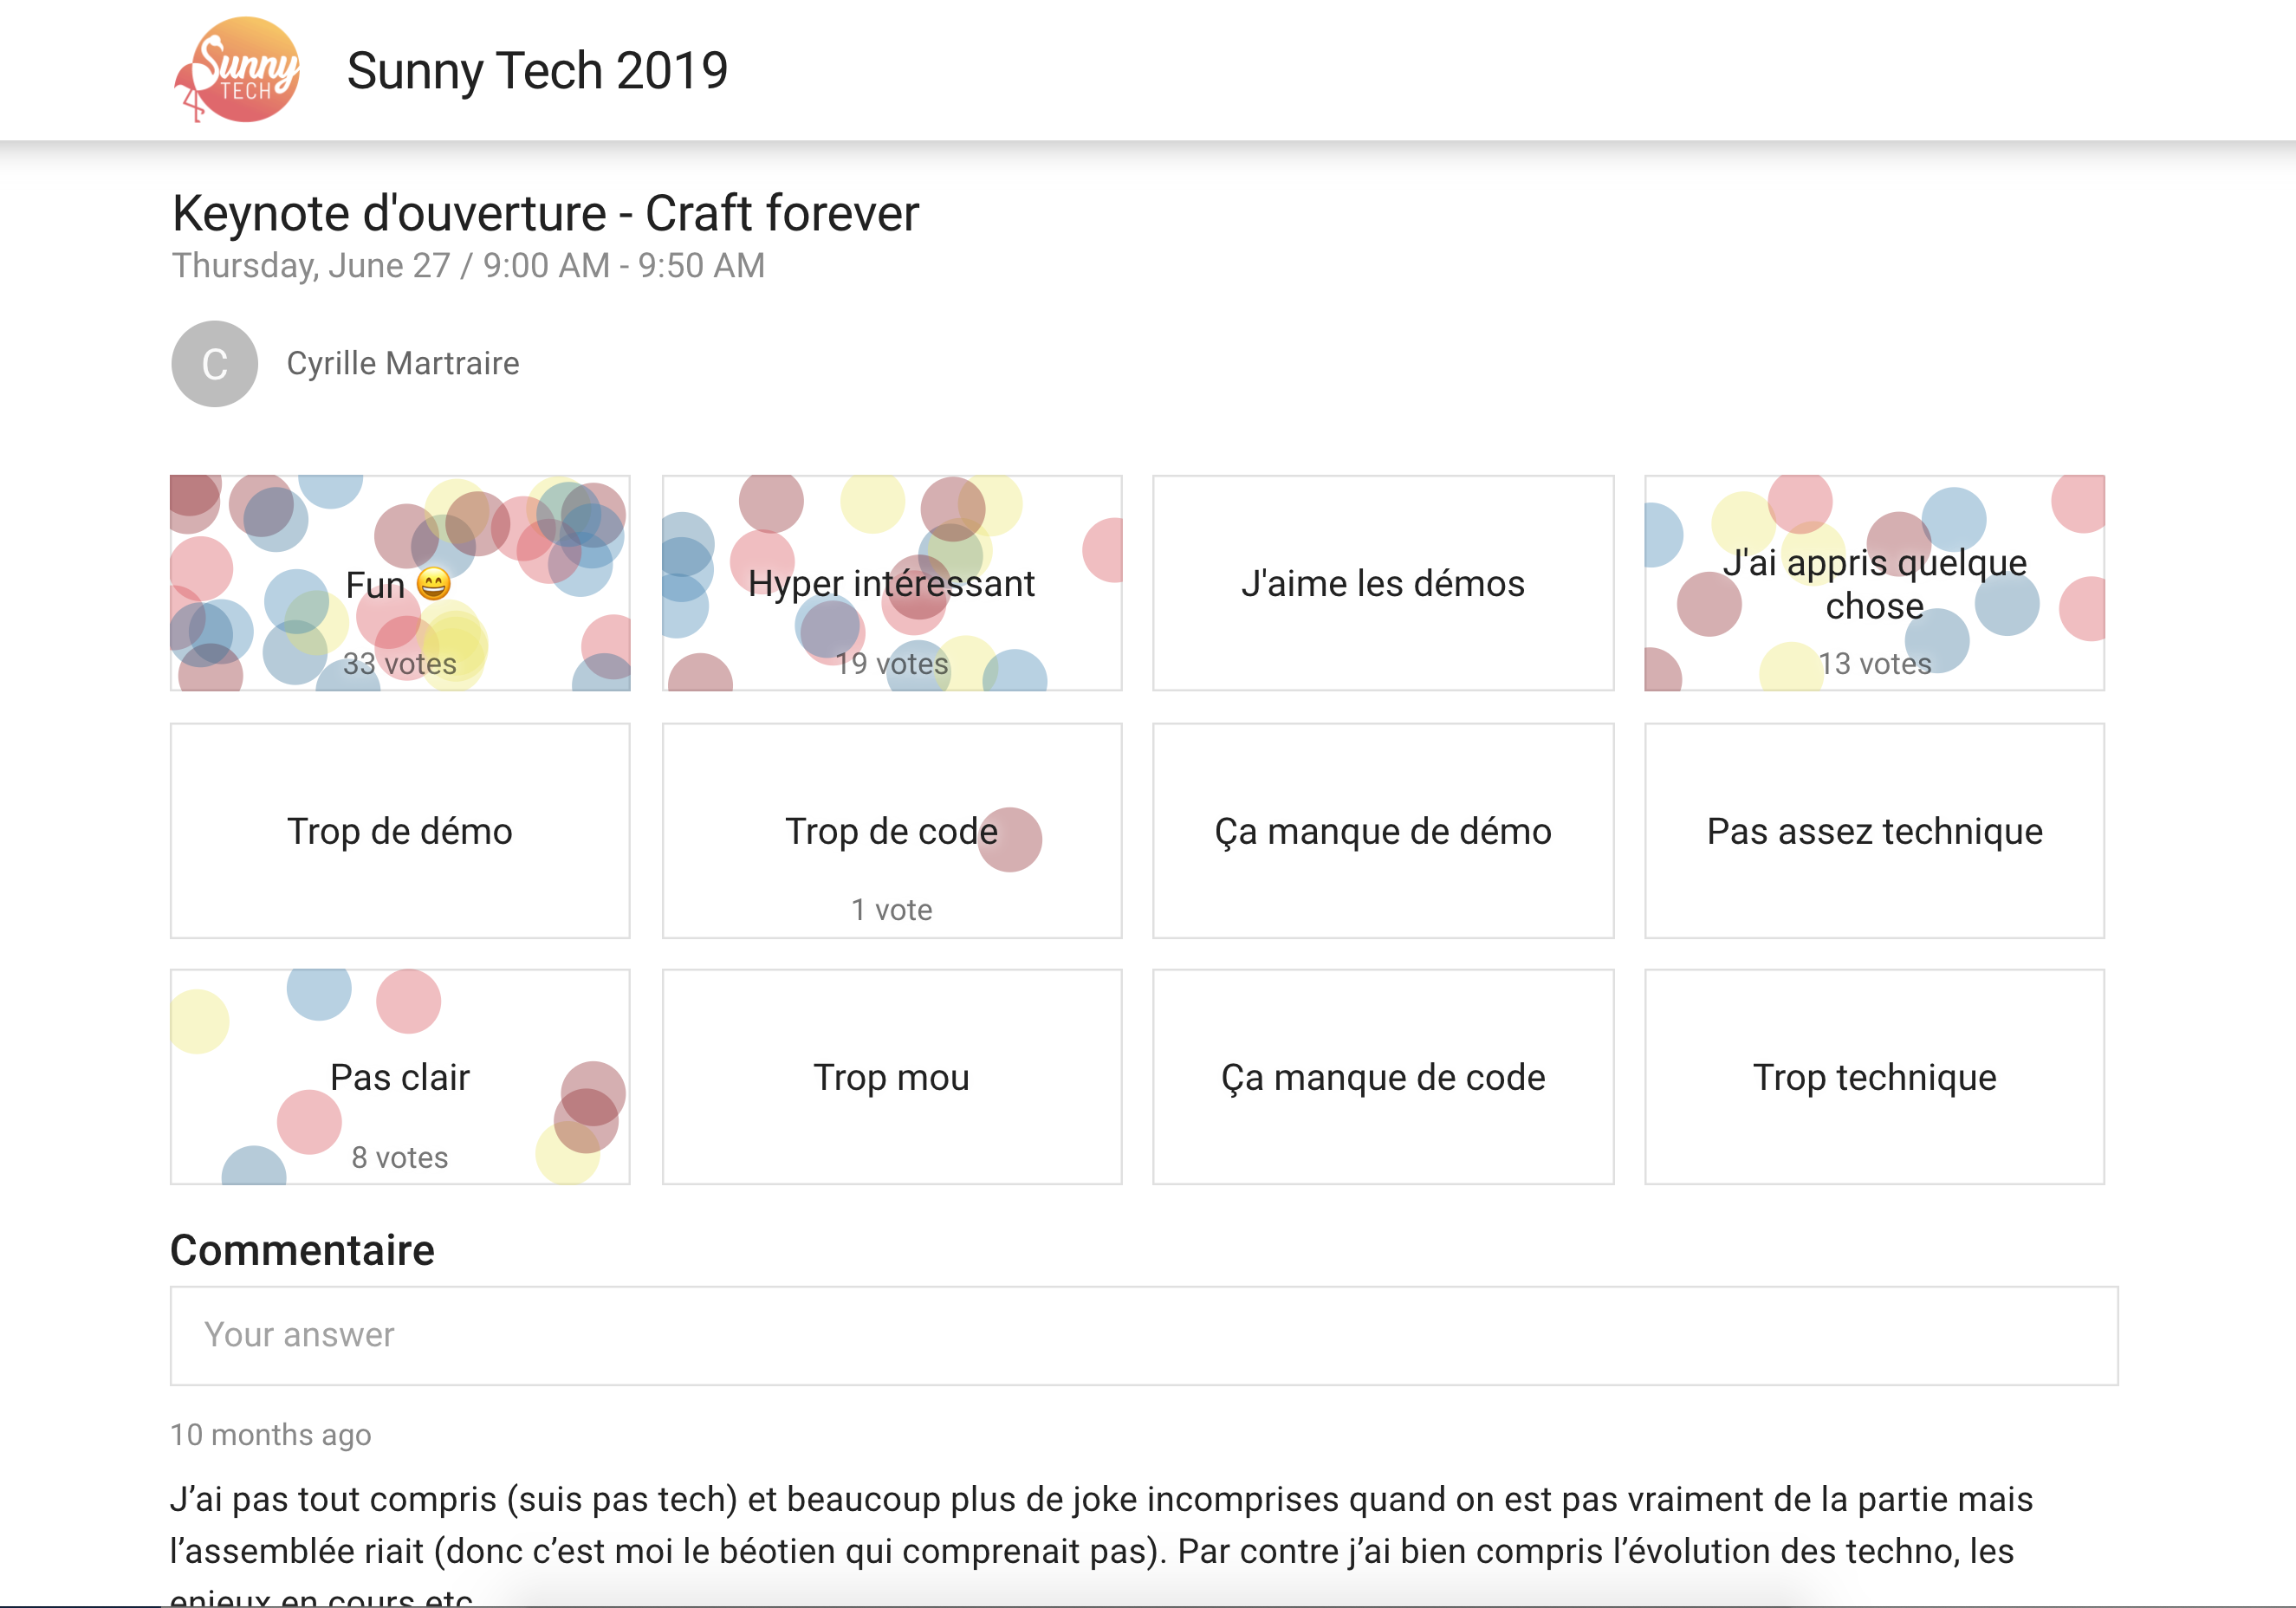2296x1608 pixels.
Task: Select the "J'aime les démos" tile
Action: pos(1382,583)
